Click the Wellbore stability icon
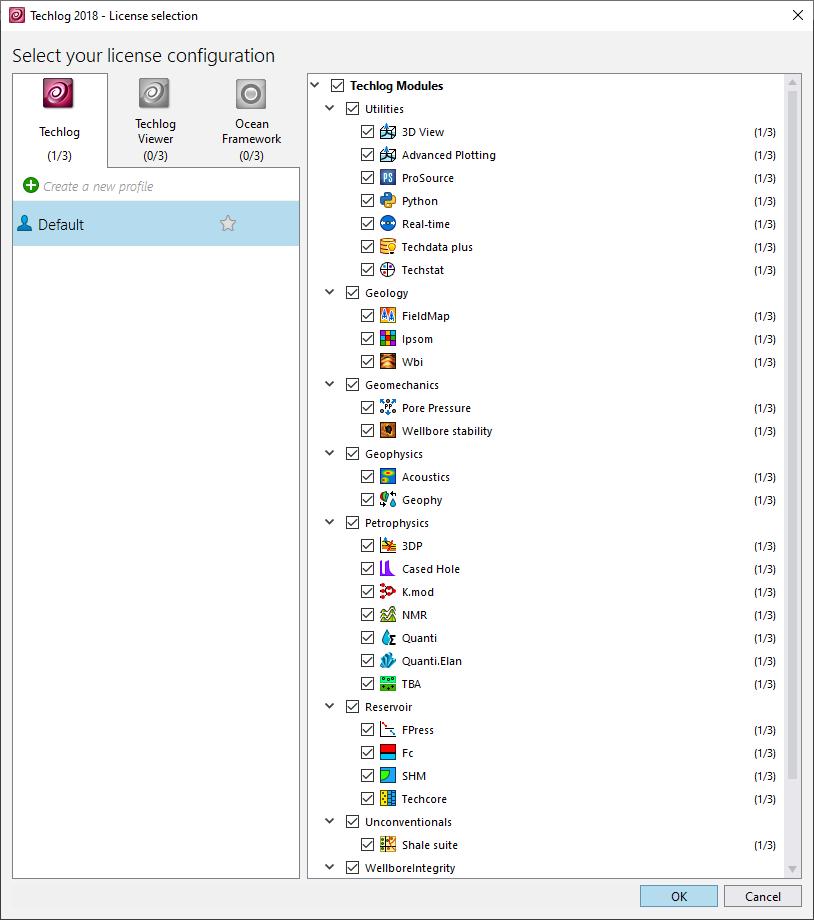The height and width of the screenshot is (920, 814). (387, 431)
